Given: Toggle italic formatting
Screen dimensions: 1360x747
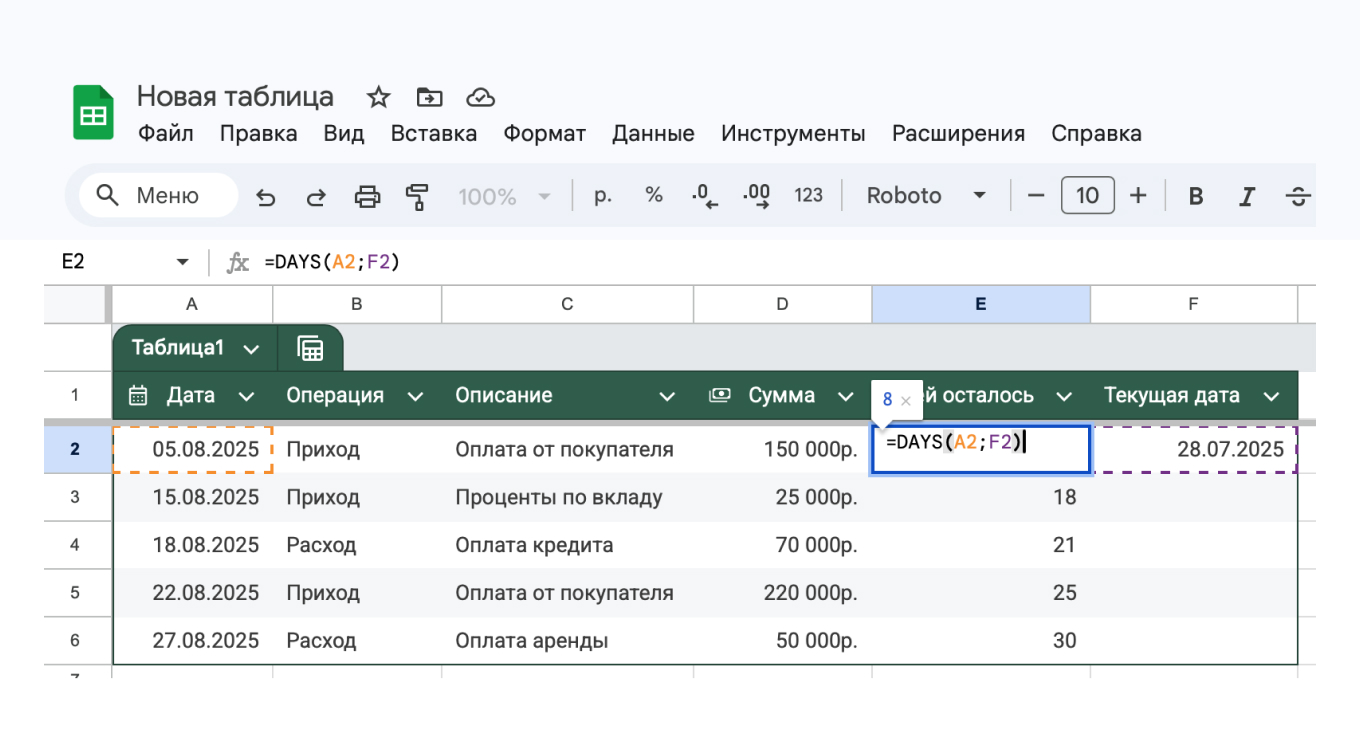Looking at the screenshot, I should pos(1245,195).
